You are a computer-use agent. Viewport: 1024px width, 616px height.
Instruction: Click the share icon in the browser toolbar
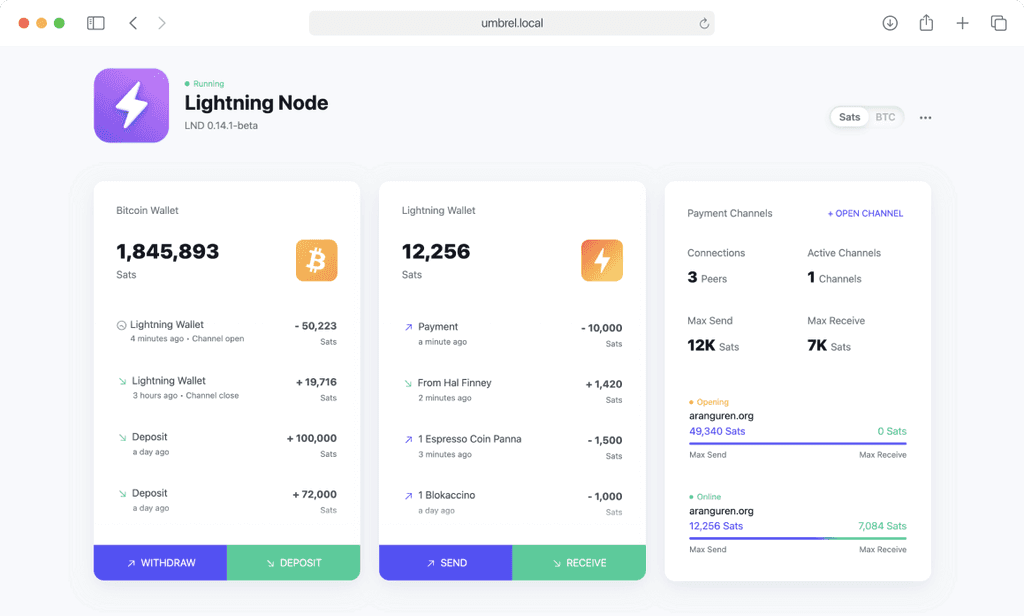point(926,22)
